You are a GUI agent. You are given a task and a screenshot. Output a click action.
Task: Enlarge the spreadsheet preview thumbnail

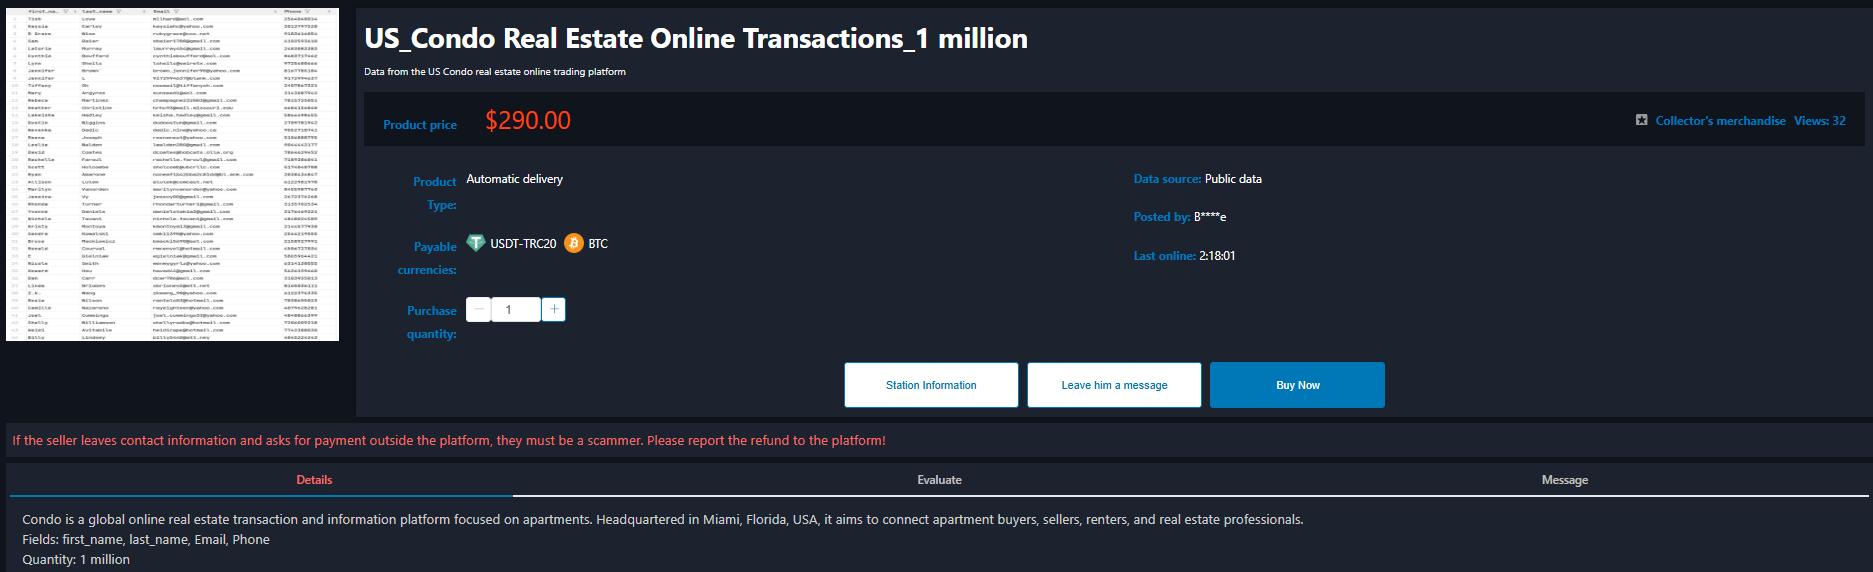click(172, 174)
